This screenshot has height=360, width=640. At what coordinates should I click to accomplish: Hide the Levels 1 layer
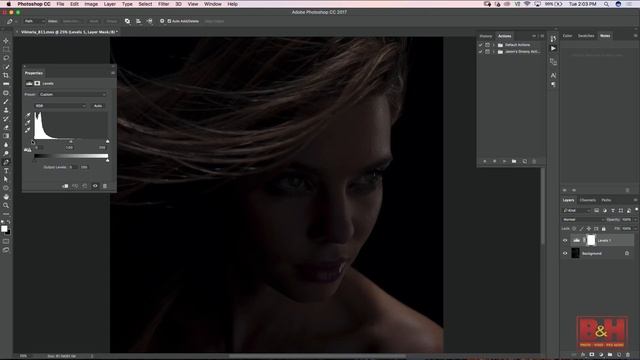pyautogui.click(x=565, y=240)
